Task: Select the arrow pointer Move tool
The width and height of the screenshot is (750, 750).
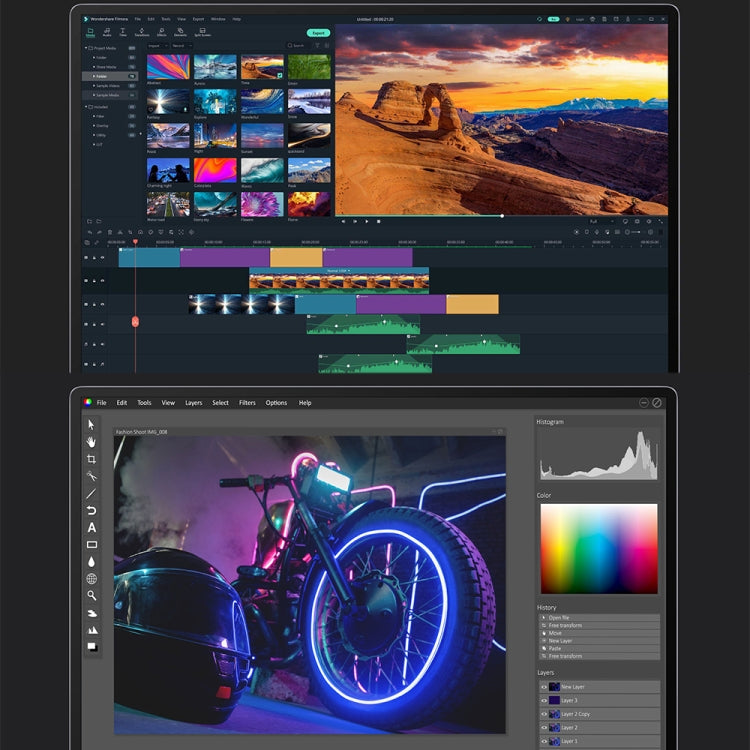Action: [91, 424]
